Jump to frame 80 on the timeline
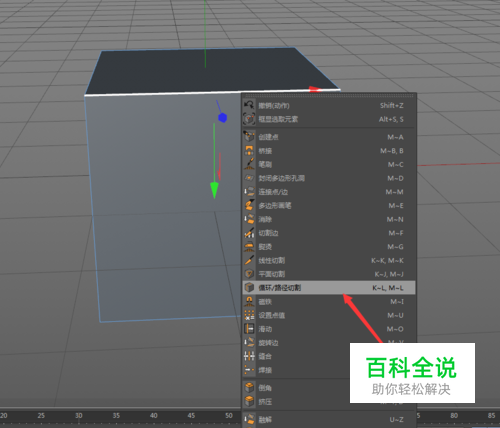Viewport: 500px width, 428px height. [x=454, y=415]
